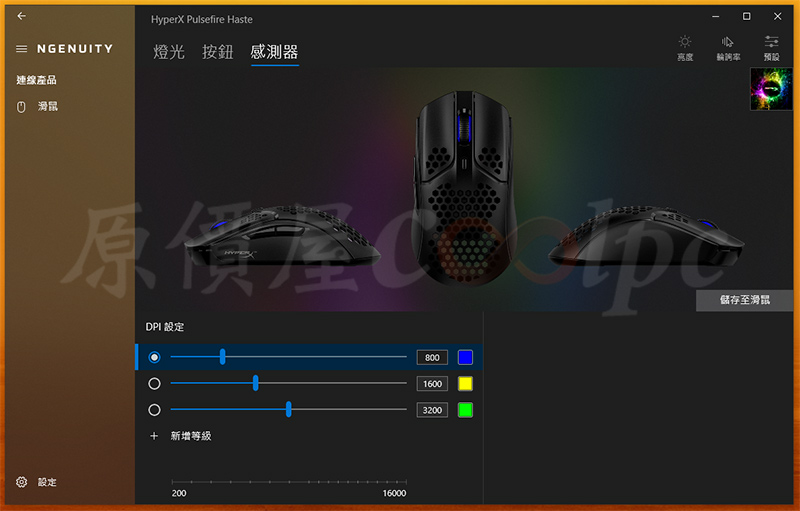Toggle the NGENUITY hamburger menu
This screenshot has height=511, width=800.
21,49
